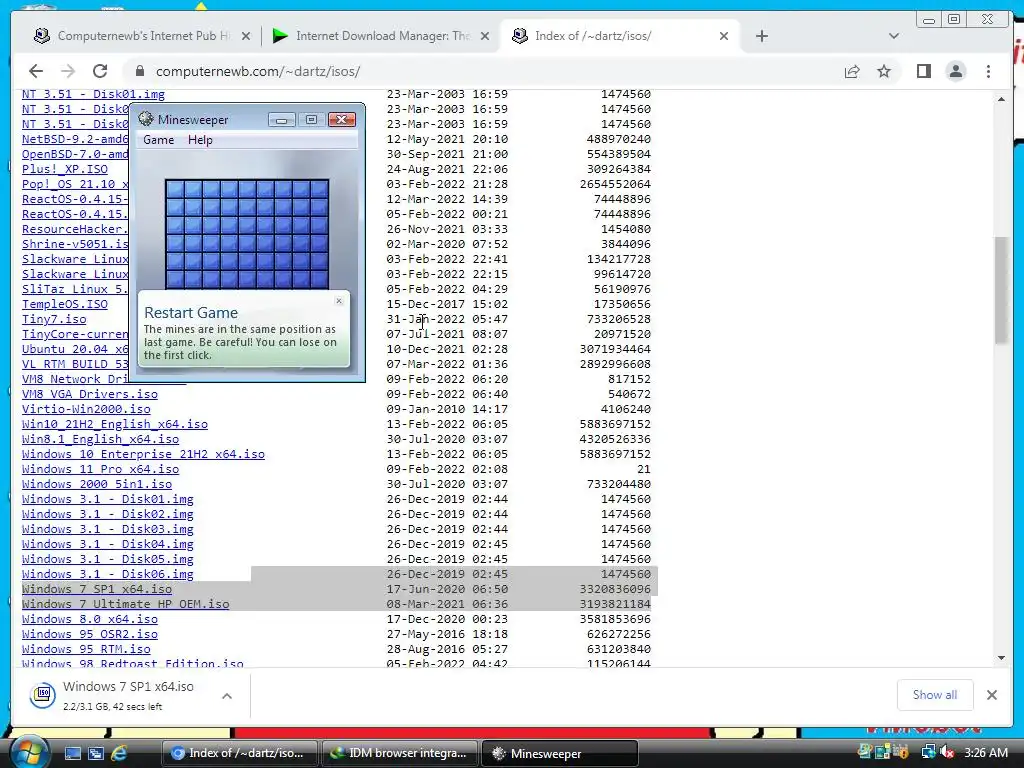Toggle the browser side panel icon

pos(923,71)
